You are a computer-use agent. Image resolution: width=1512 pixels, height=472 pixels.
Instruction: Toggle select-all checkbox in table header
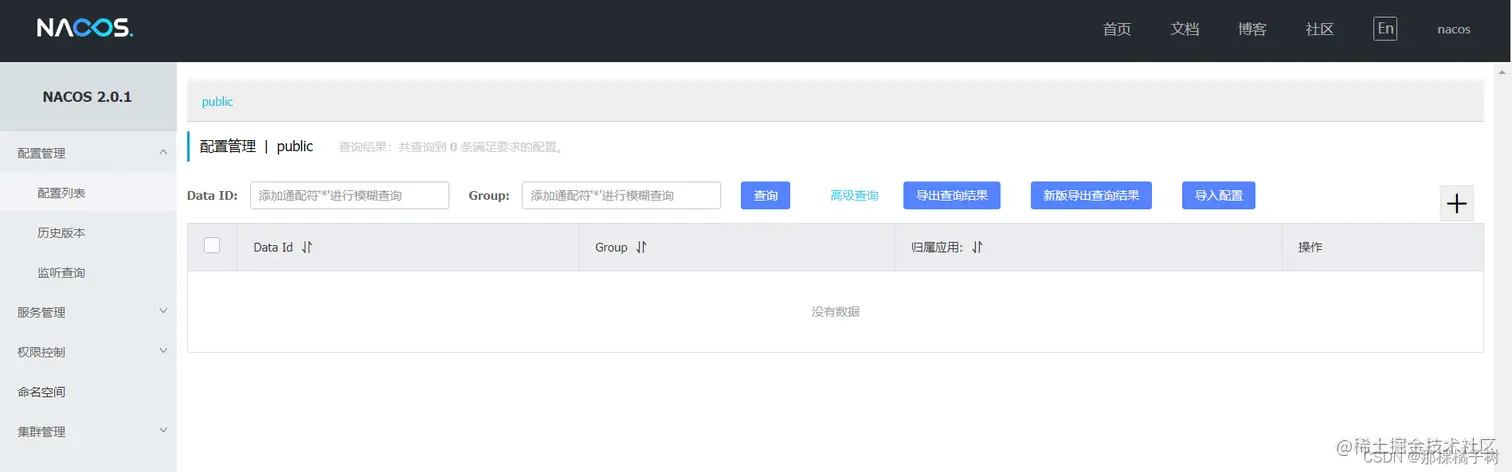coord(212,245)
